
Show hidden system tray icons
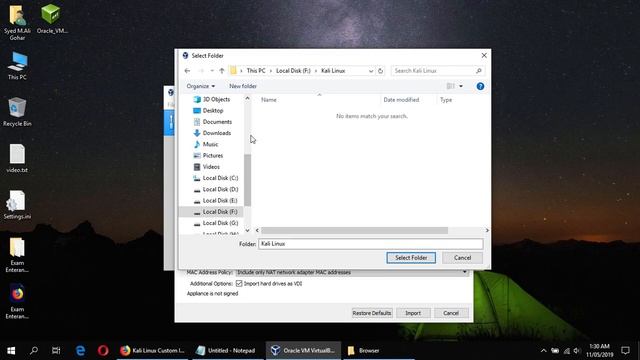tap(543, 351)
